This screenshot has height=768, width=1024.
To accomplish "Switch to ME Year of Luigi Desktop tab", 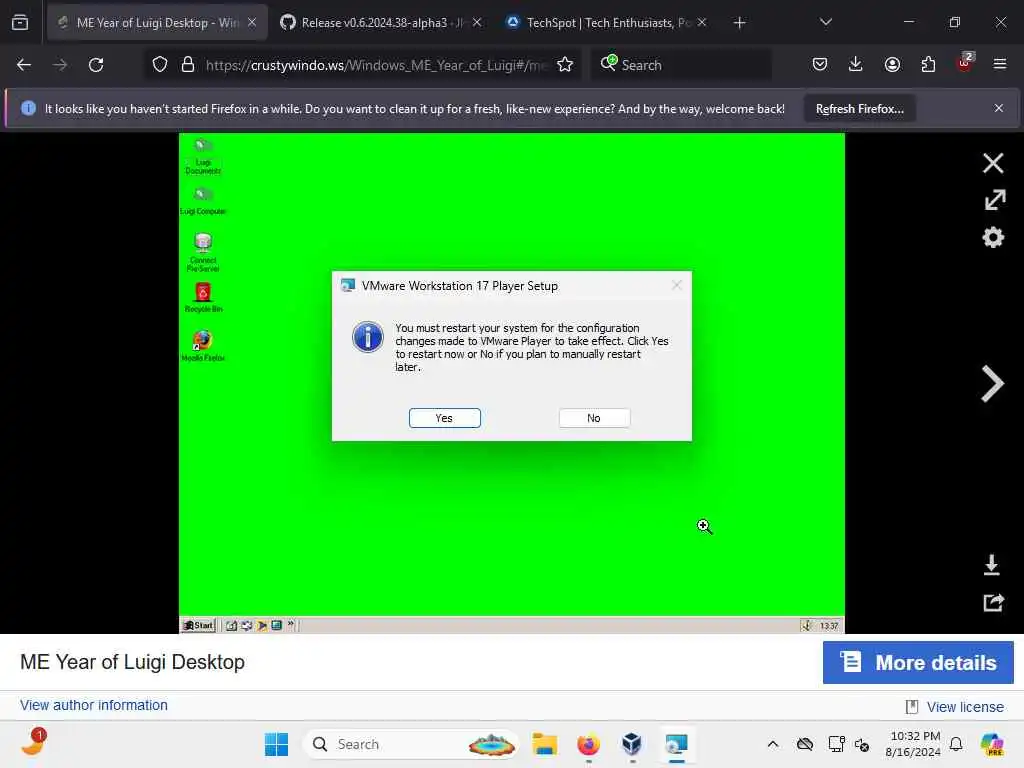I will 157,23.
